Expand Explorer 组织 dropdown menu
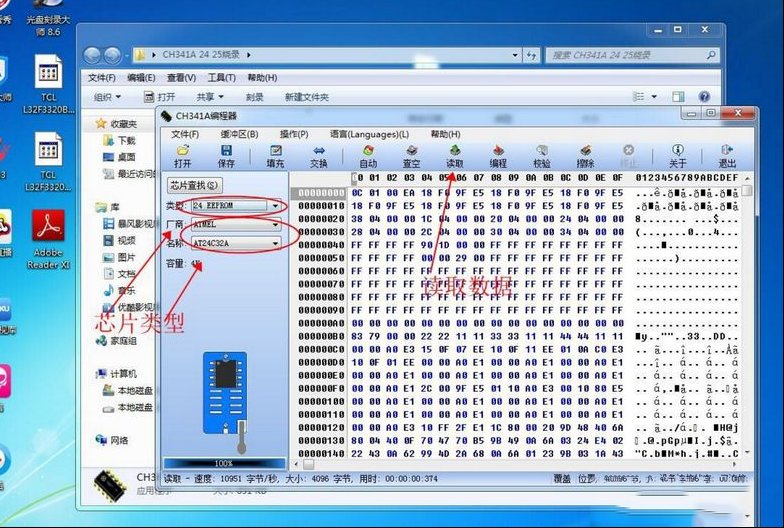This screenshot has width=784, height=528. point(107,97)
